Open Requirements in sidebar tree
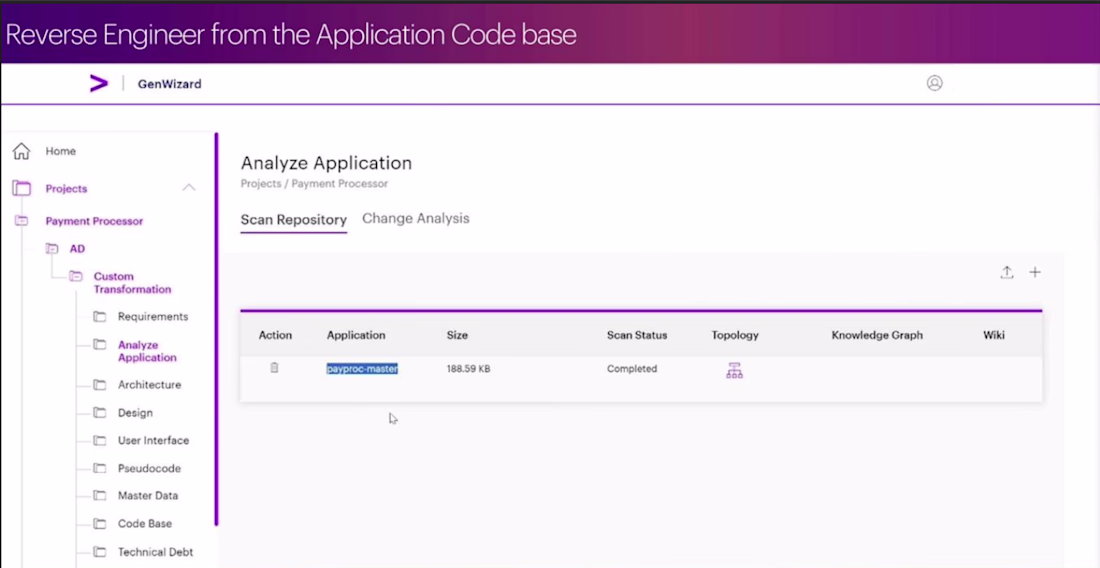Image resolution: width=1100 pixels, height=568 pixels. (153, 316)
